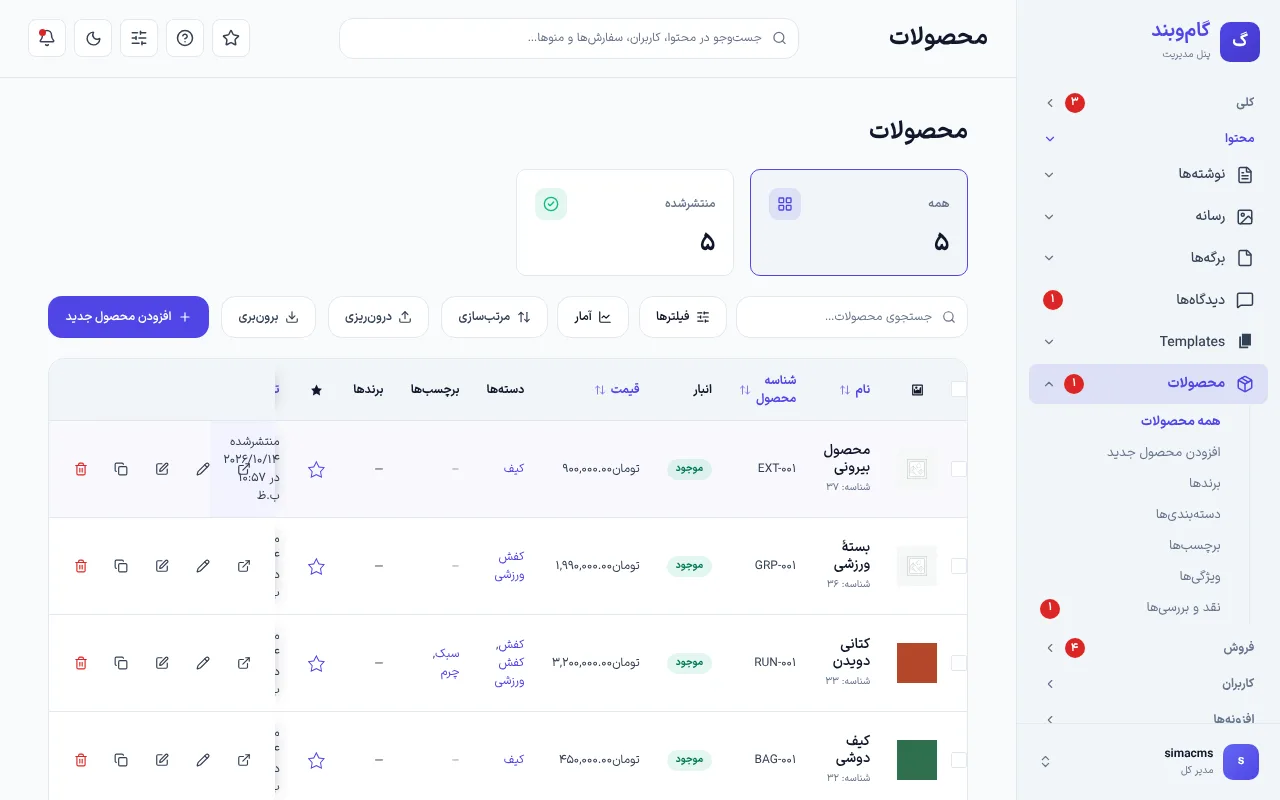This screenshot has height=800, width=1280.
Task: Click افزودن محصول جدید button
Action: [128, 317]
